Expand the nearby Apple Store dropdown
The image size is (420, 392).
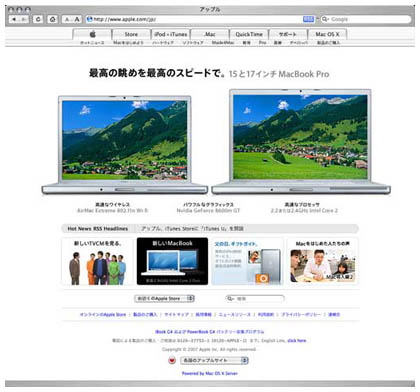point(165,298)
